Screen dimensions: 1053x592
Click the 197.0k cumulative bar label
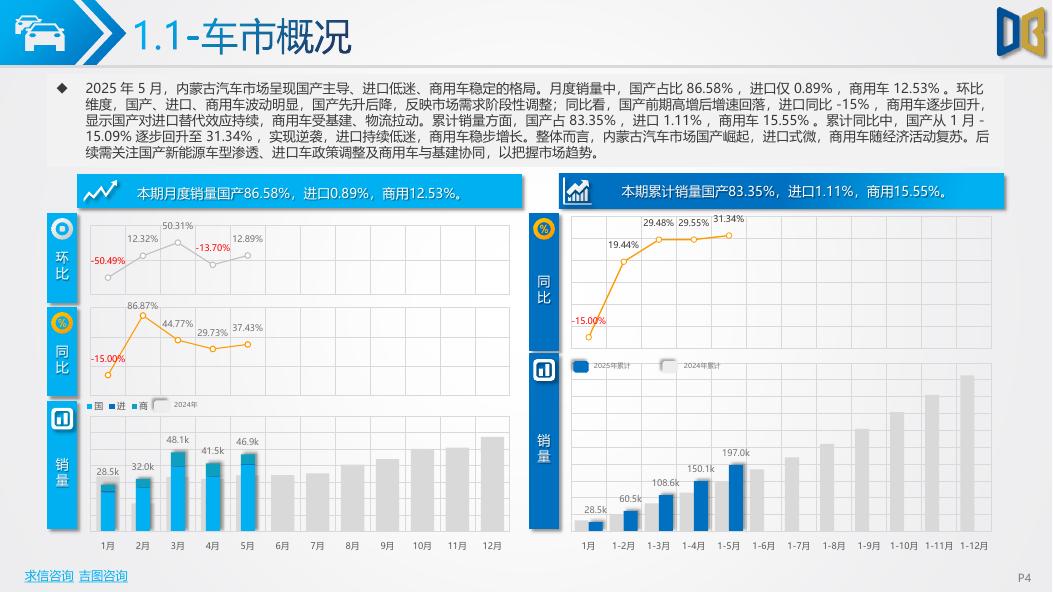pos(736,453)
